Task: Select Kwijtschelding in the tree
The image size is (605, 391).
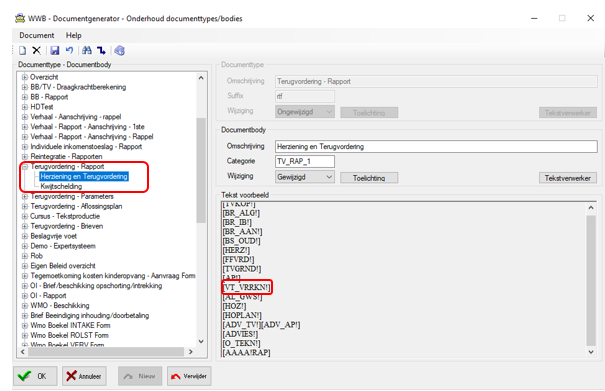Action: click(x=61, y=186)
